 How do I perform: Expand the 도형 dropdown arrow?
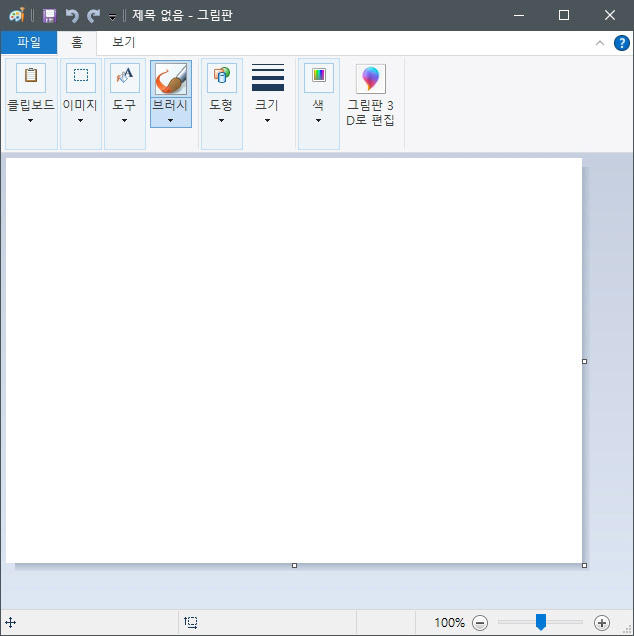coord(221,120)
